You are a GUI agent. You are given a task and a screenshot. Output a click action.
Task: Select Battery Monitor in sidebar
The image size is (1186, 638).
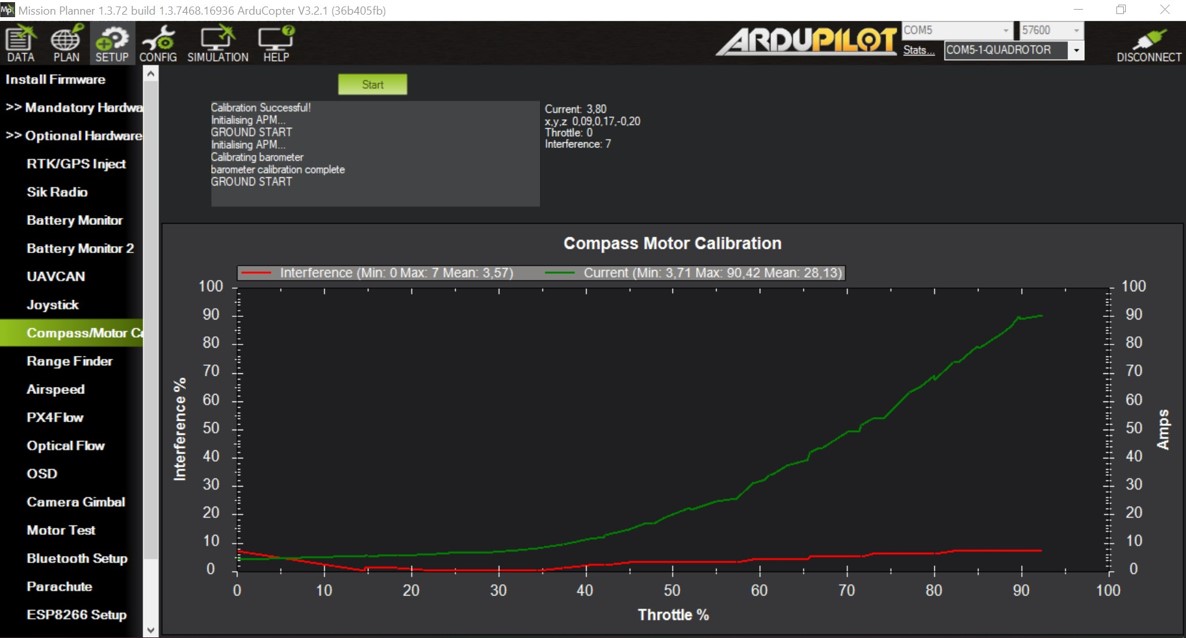pyautogui.click(x=74, y=220)
